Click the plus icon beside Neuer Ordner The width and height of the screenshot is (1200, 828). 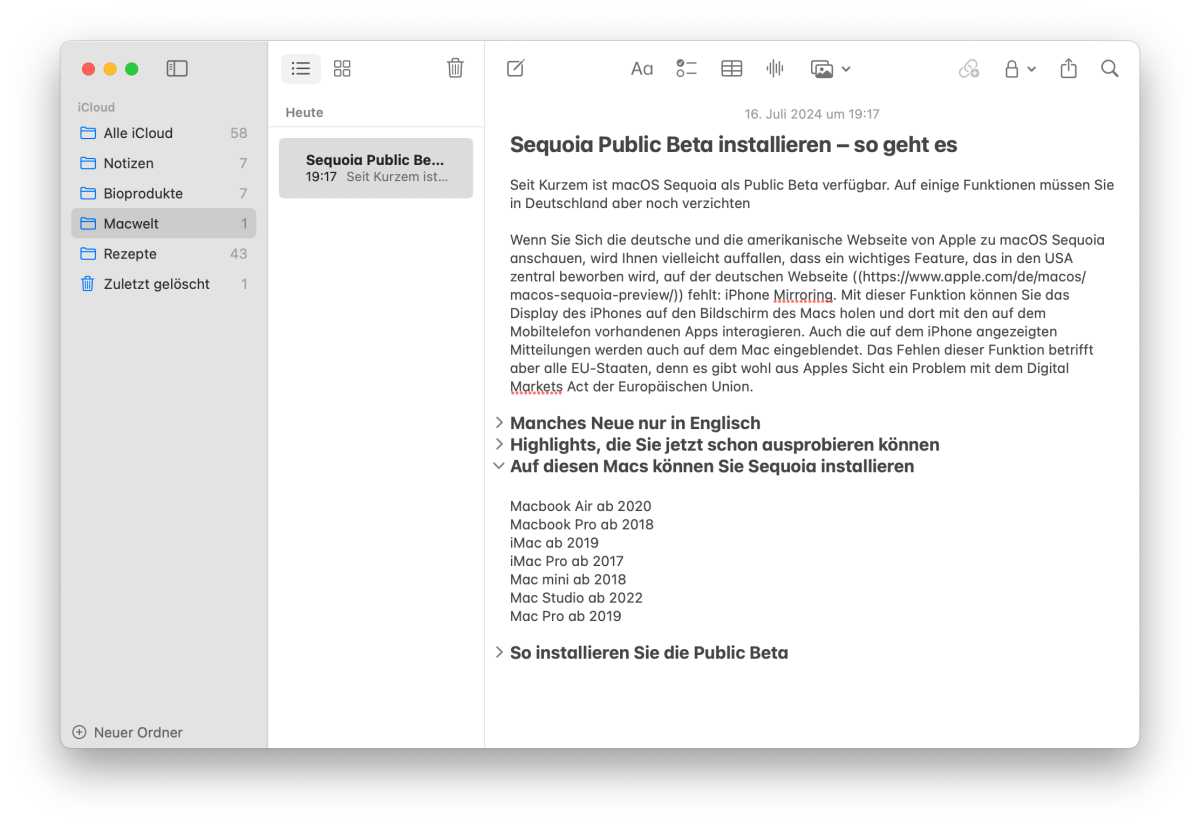coord(80,732)
